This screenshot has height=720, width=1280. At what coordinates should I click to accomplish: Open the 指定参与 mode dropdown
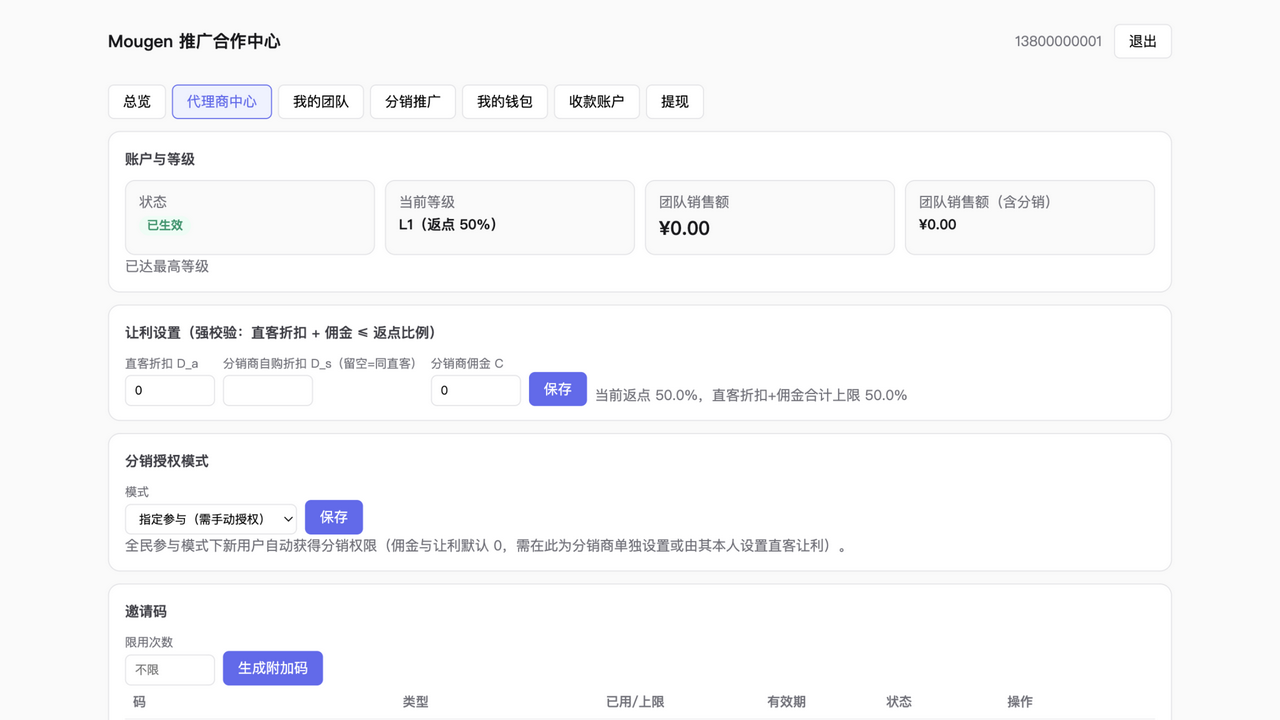point(211,519)
